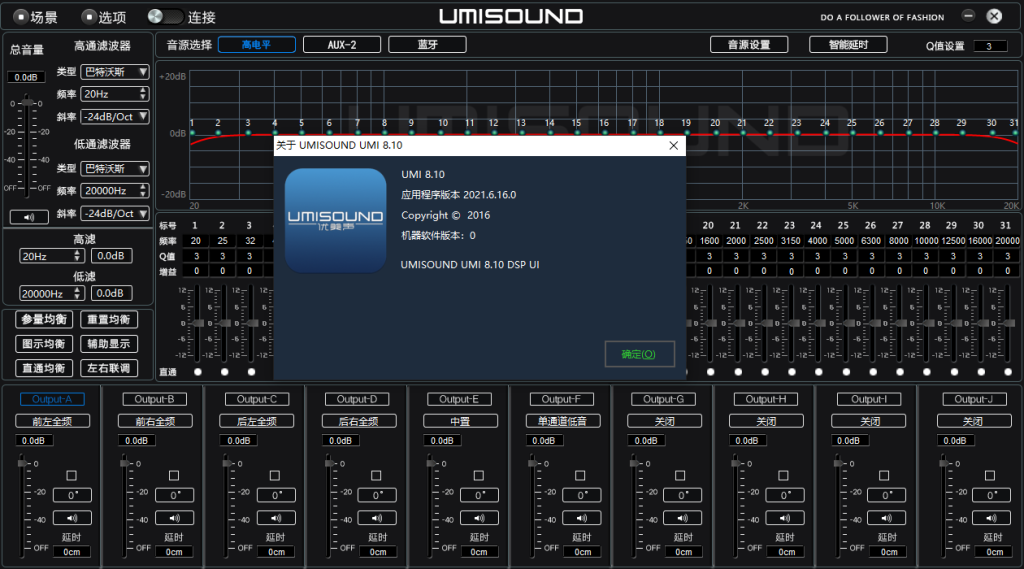Click 辅助显示 button
The height and width of the screenshot is (569, 1024).
pos(108,344)
